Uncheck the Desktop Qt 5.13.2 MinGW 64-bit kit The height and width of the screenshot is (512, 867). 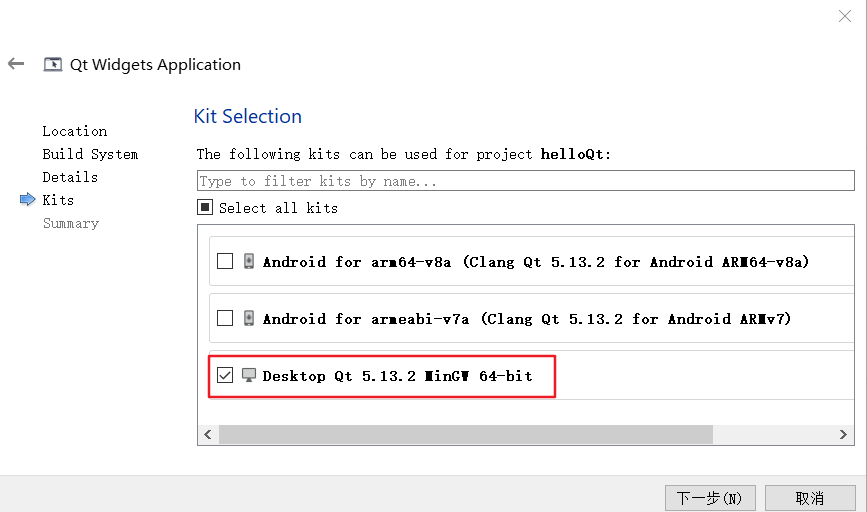(225, 375)
